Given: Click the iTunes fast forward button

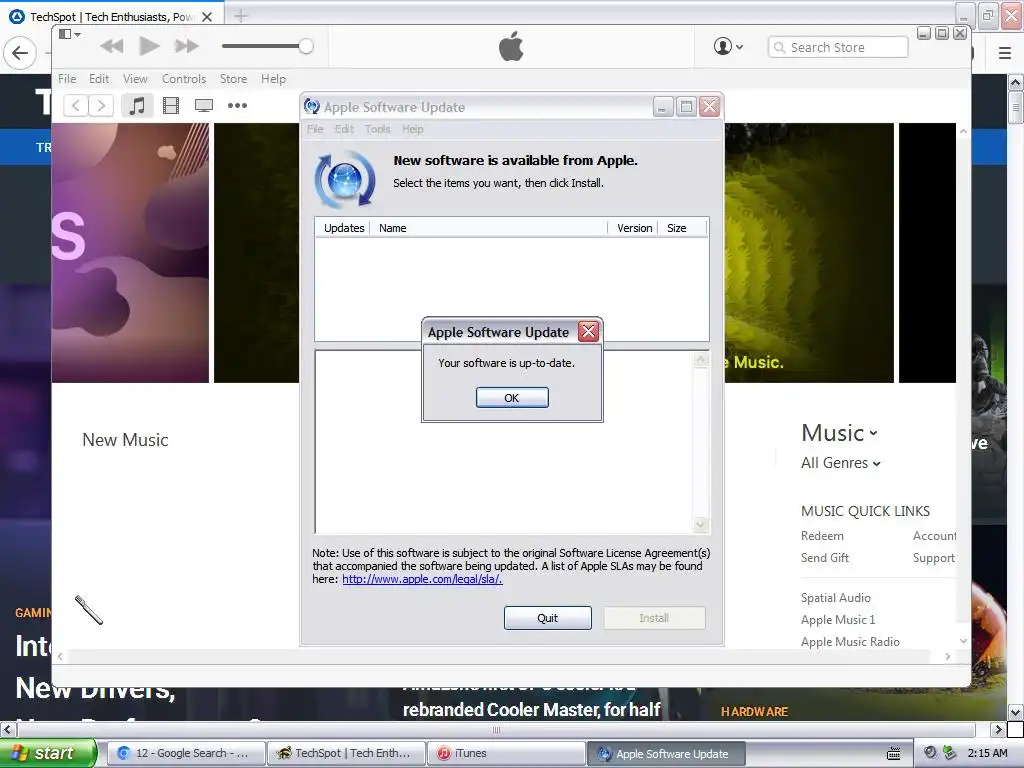Looking at the screenshot, I should 186,46.
